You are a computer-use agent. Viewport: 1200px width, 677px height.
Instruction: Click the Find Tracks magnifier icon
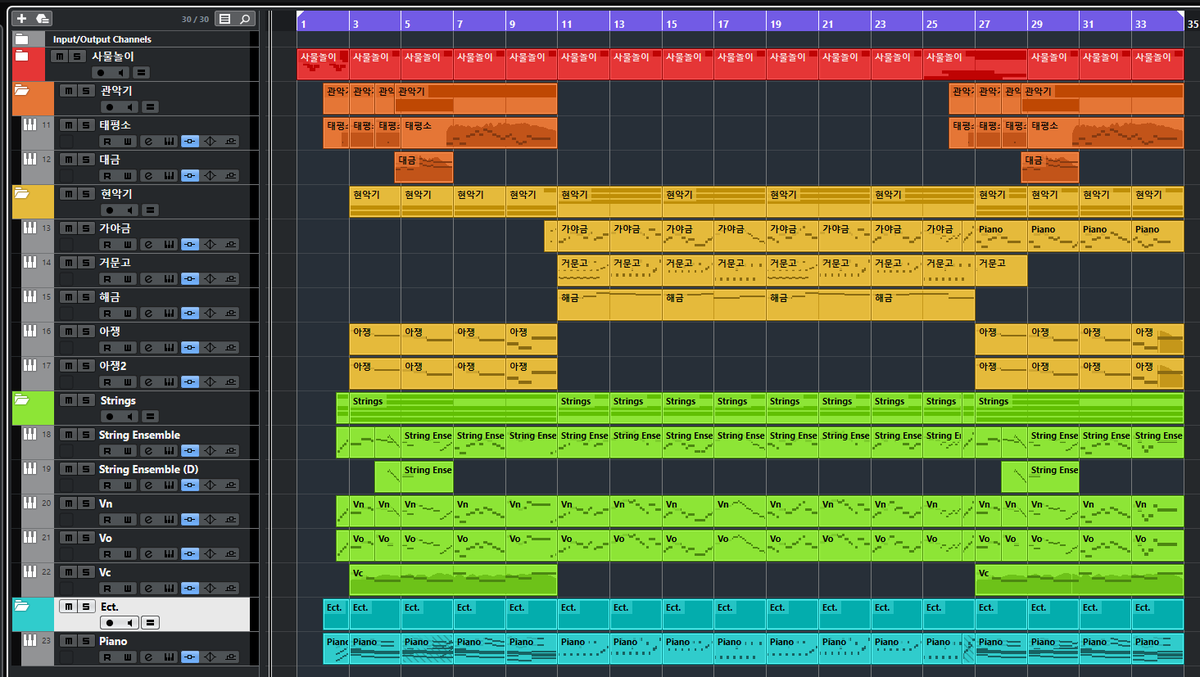coord(246,18)
